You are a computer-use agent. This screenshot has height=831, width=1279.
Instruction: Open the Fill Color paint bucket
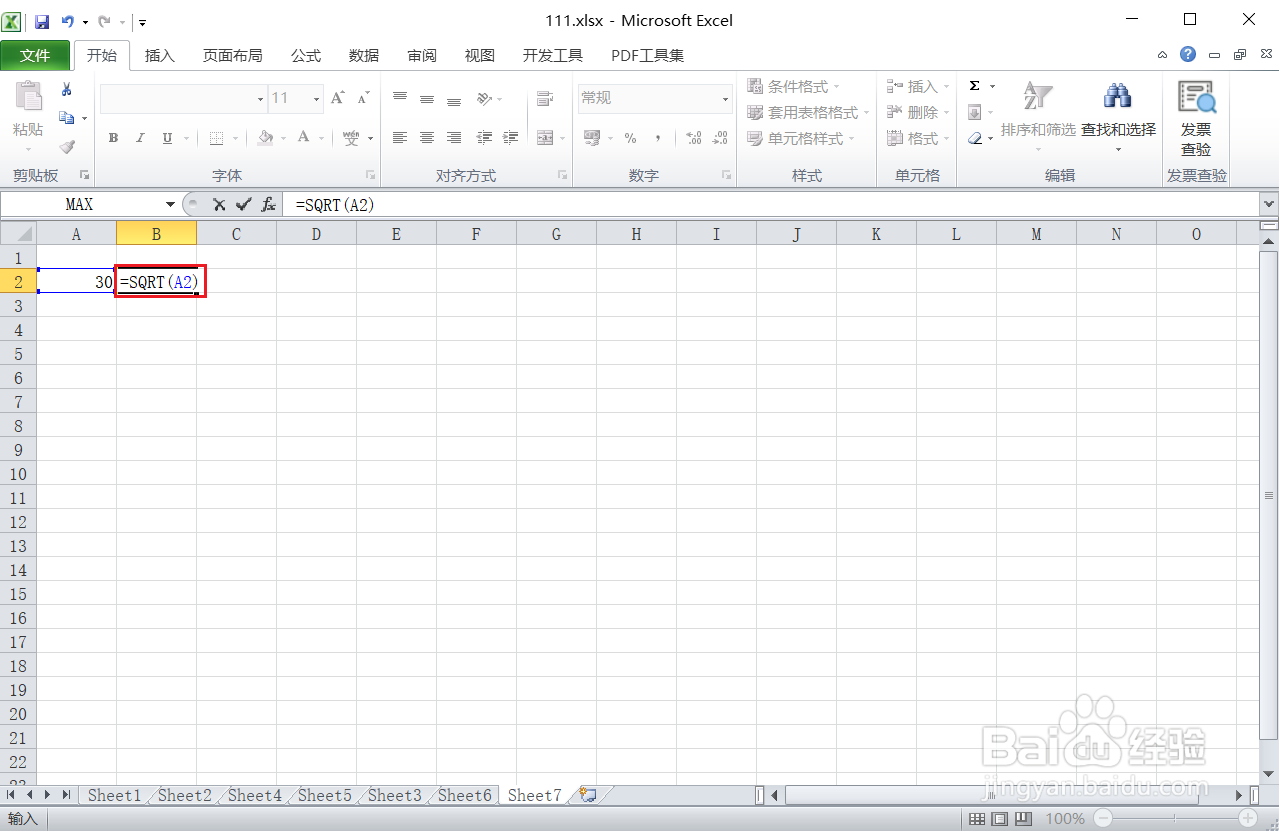[265, 138]
